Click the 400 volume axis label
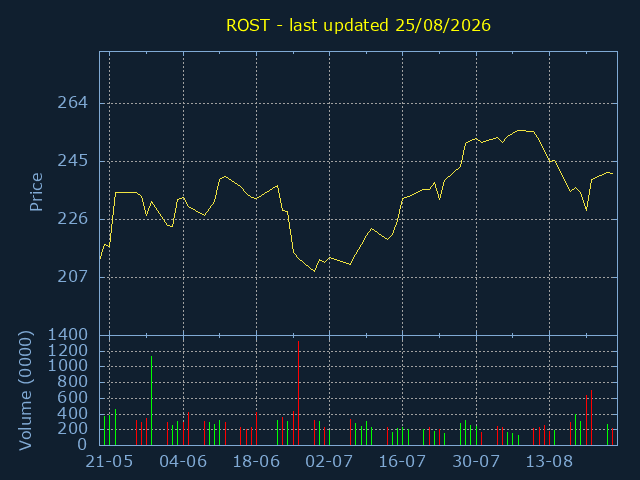Screen dimensions: 640x480 pyautogui.click(x=73, y=413)
